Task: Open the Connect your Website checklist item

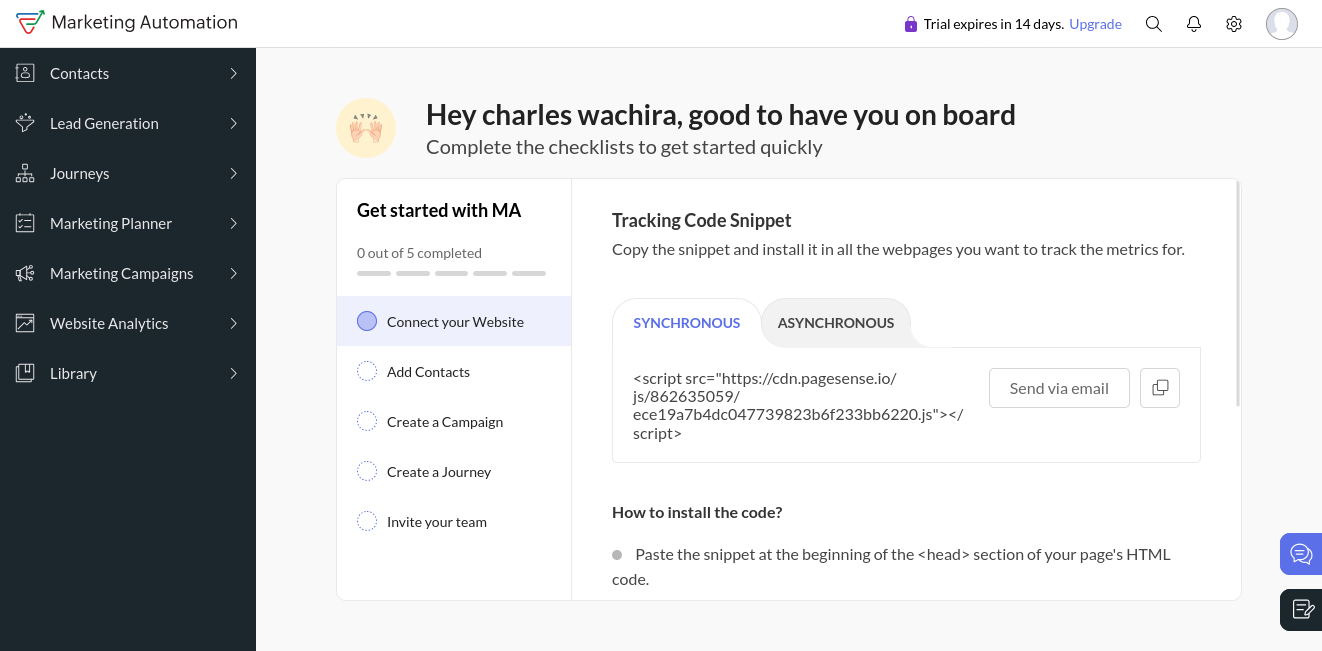Action: pos(454,321)
